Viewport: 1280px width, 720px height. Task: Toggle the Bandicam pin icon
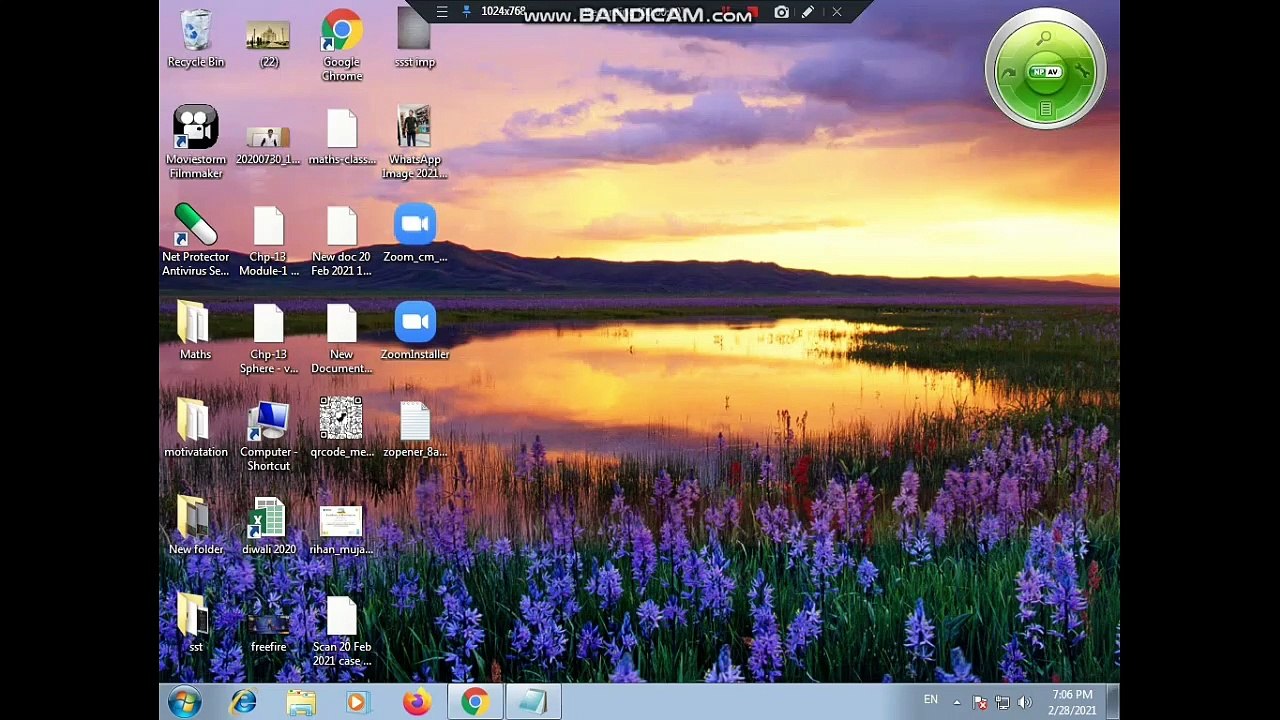coord(466,12)
